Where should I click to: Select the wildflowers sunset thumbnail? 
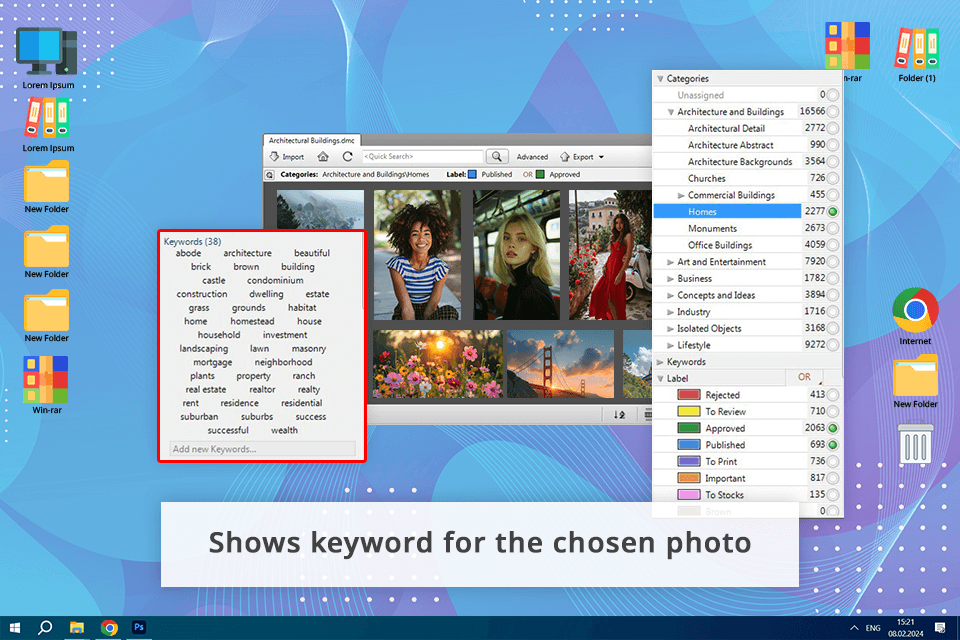[437, 364]
